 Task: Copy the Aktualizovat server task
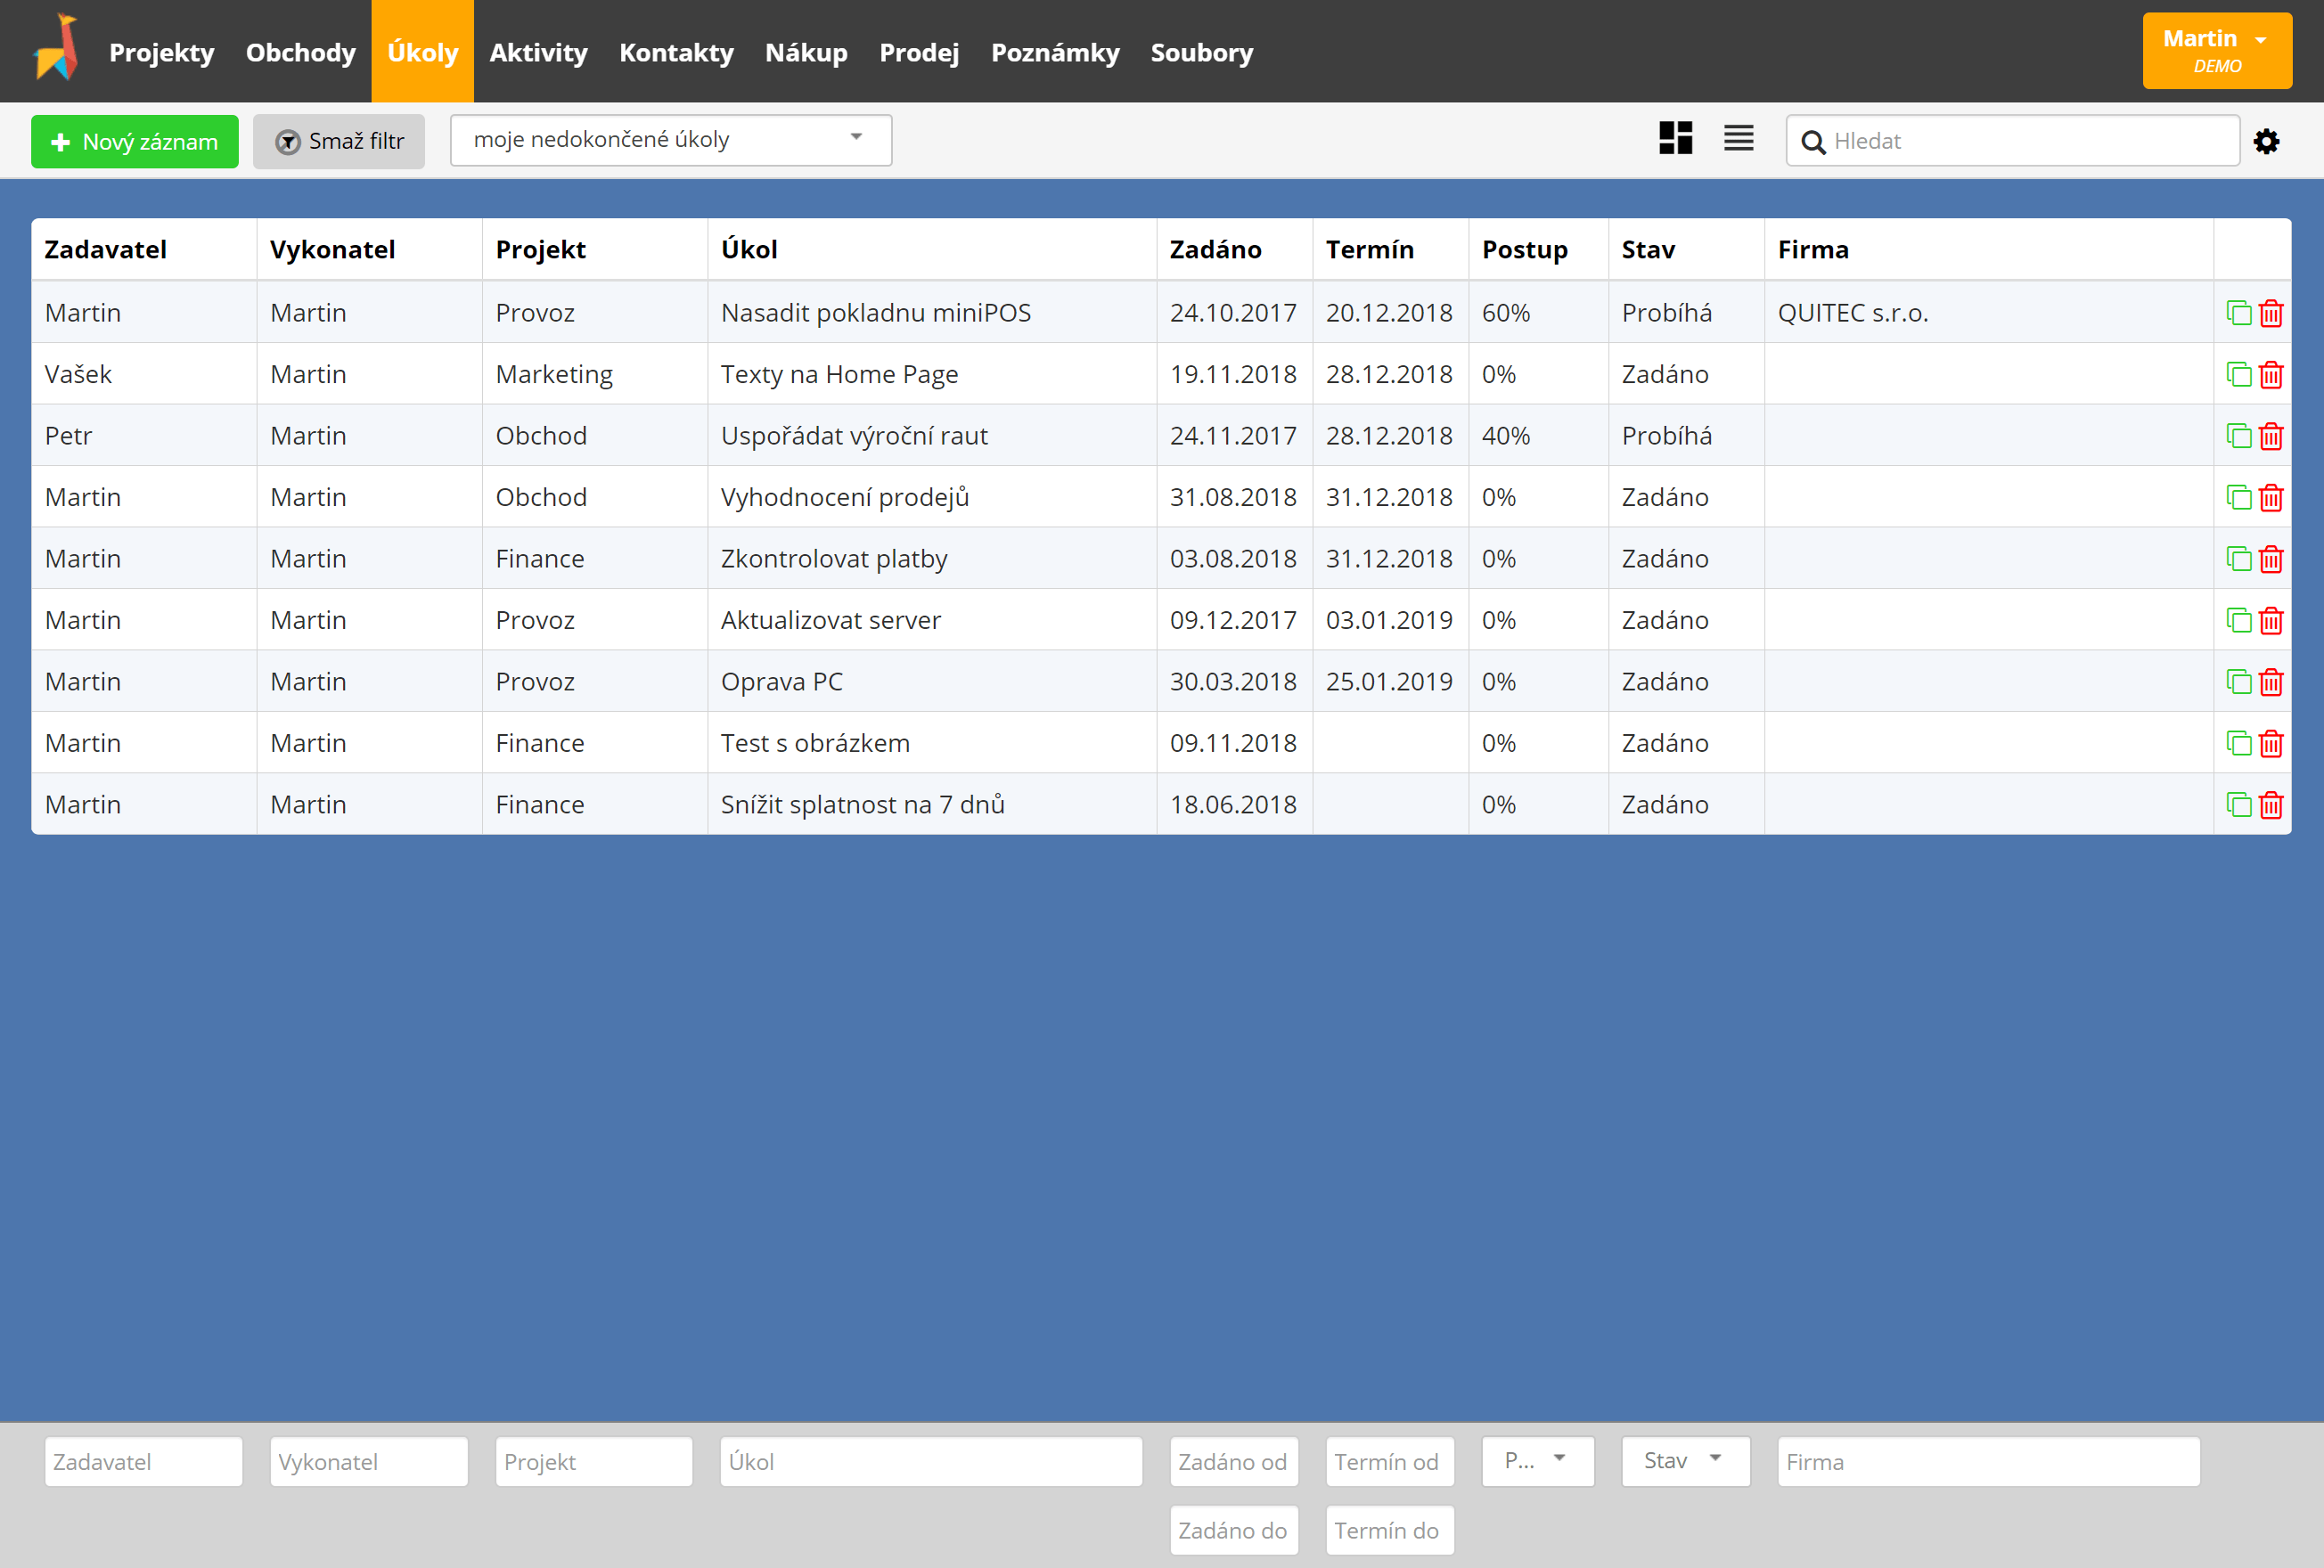[x=2239, y=620]
